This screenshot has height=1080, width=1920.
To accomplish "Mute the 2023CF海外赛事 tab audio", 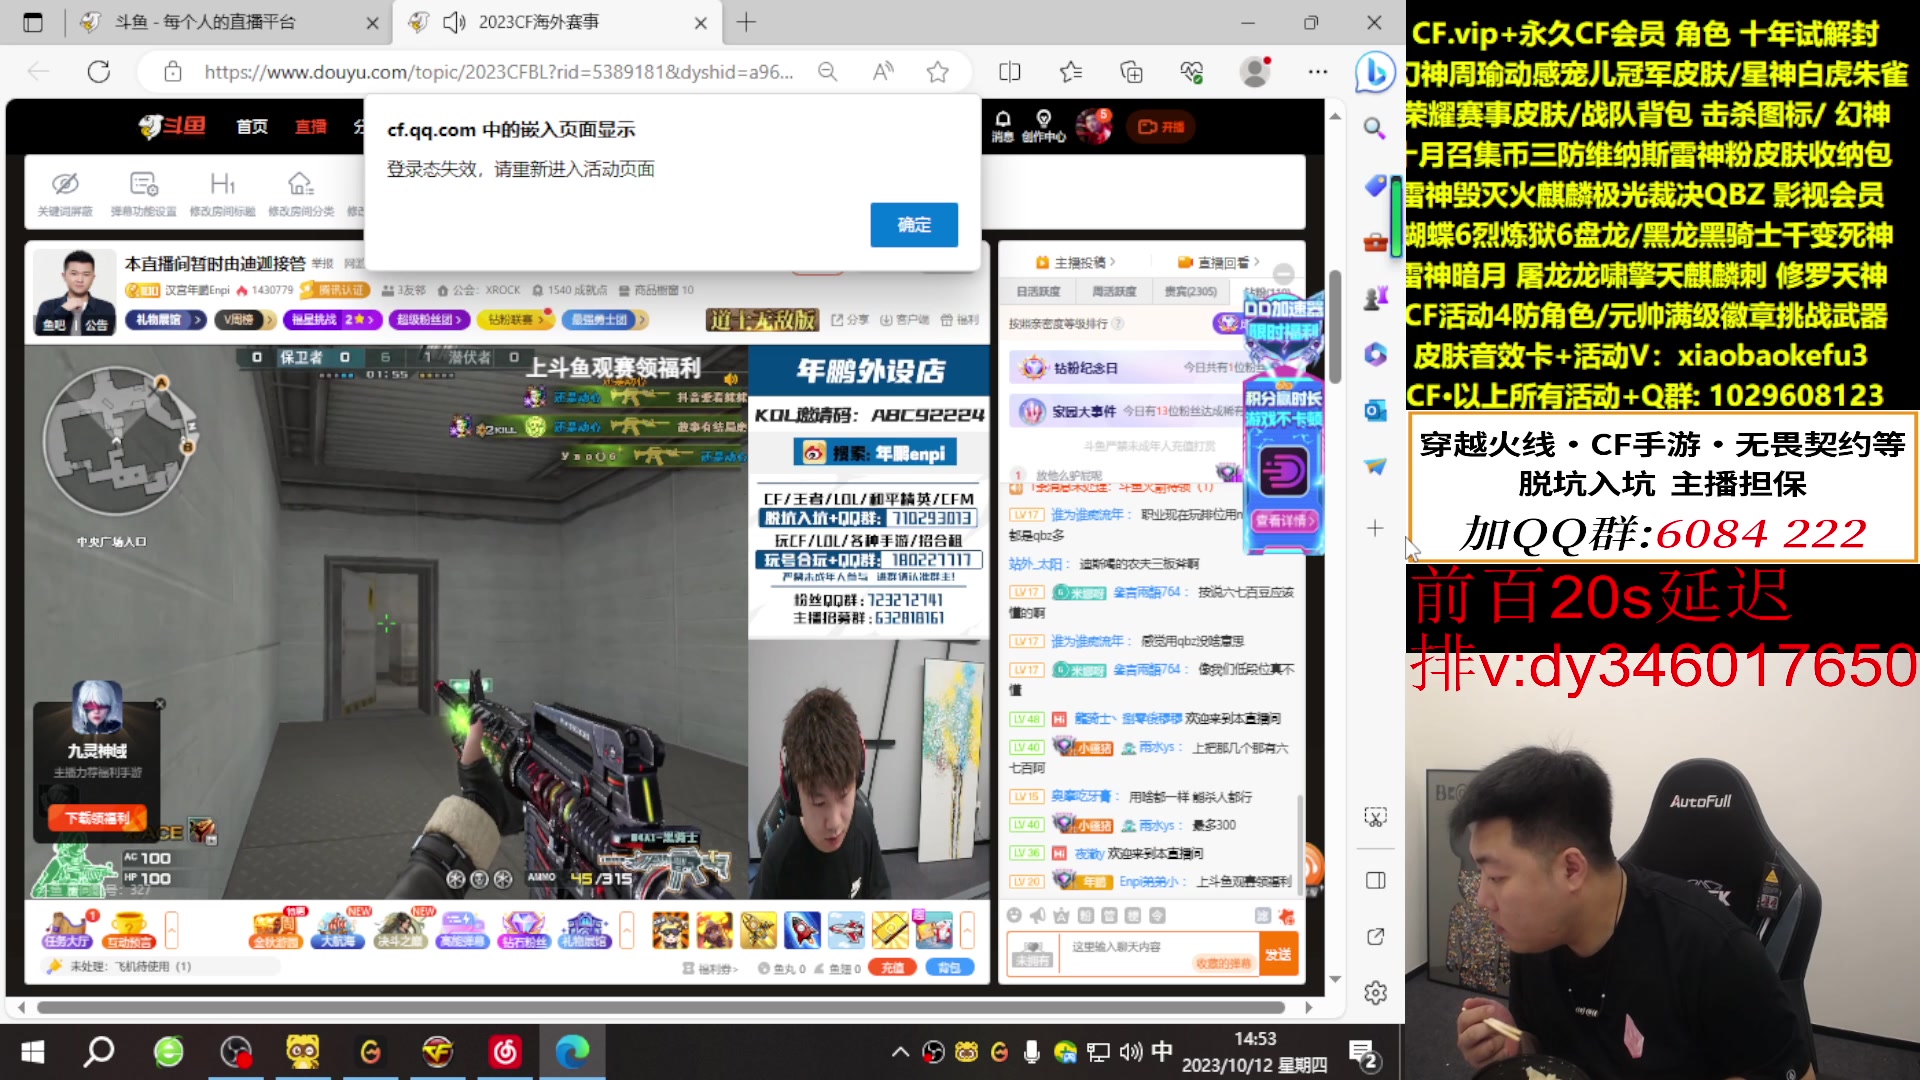I will 454,22.
